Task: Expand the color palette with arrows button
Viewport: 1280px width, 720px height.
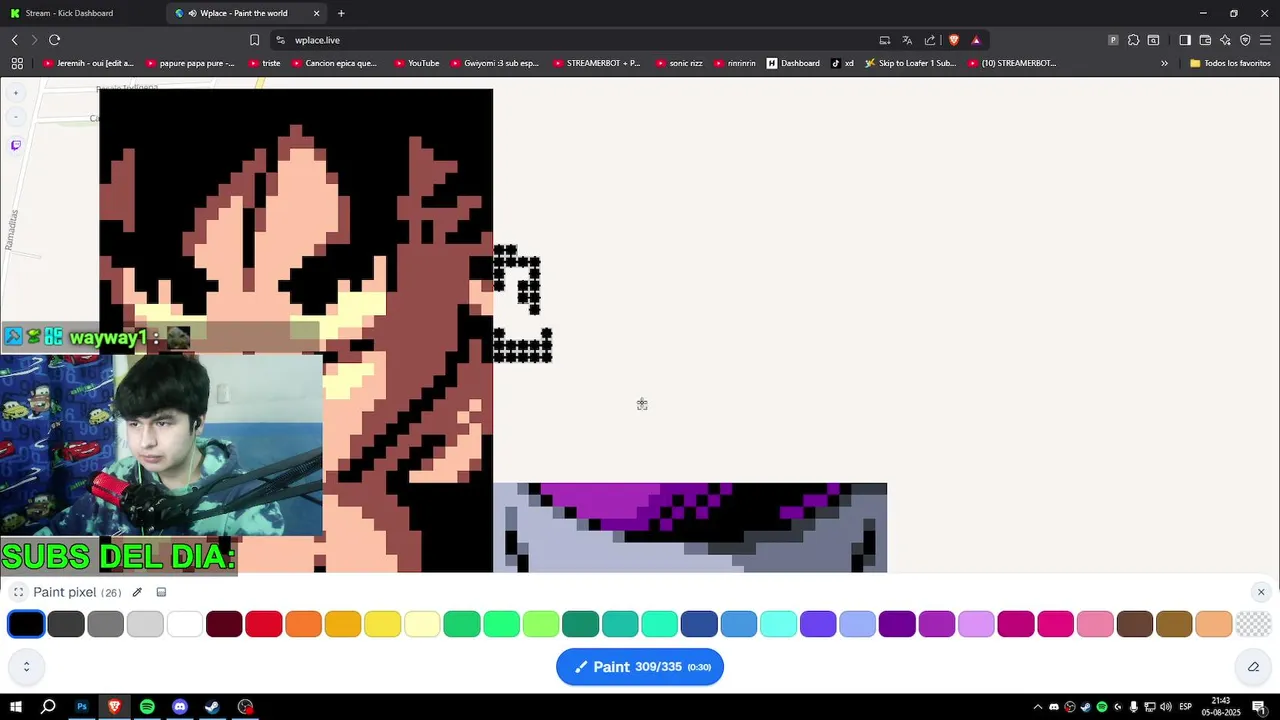Action: (x=26, y=667)
